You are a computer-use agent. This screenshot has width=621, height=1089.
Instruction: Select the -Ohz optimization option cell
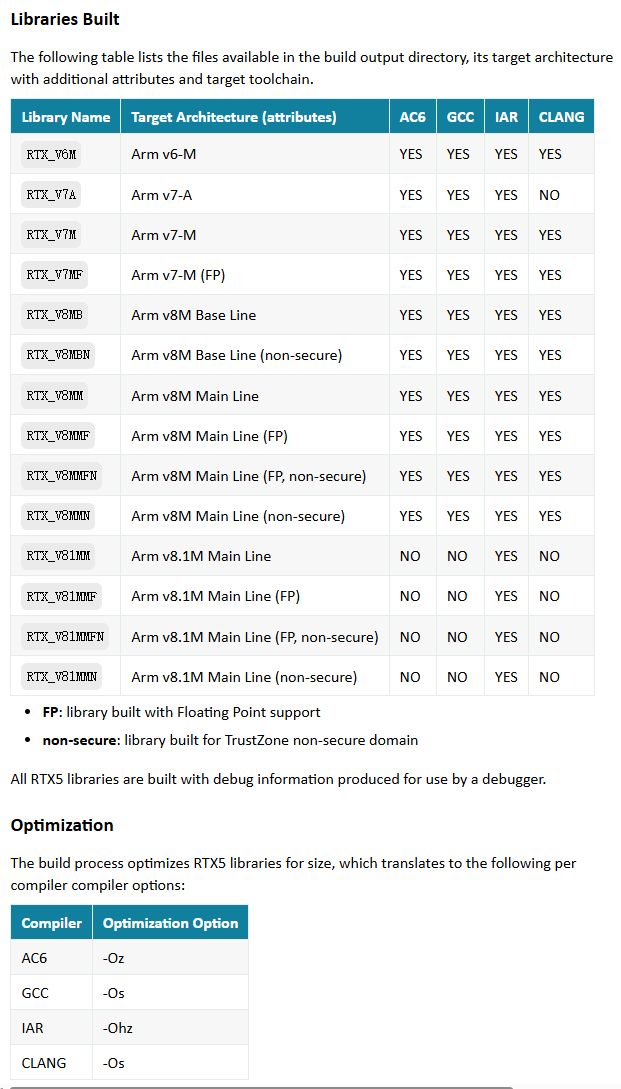pos(118,1028)
